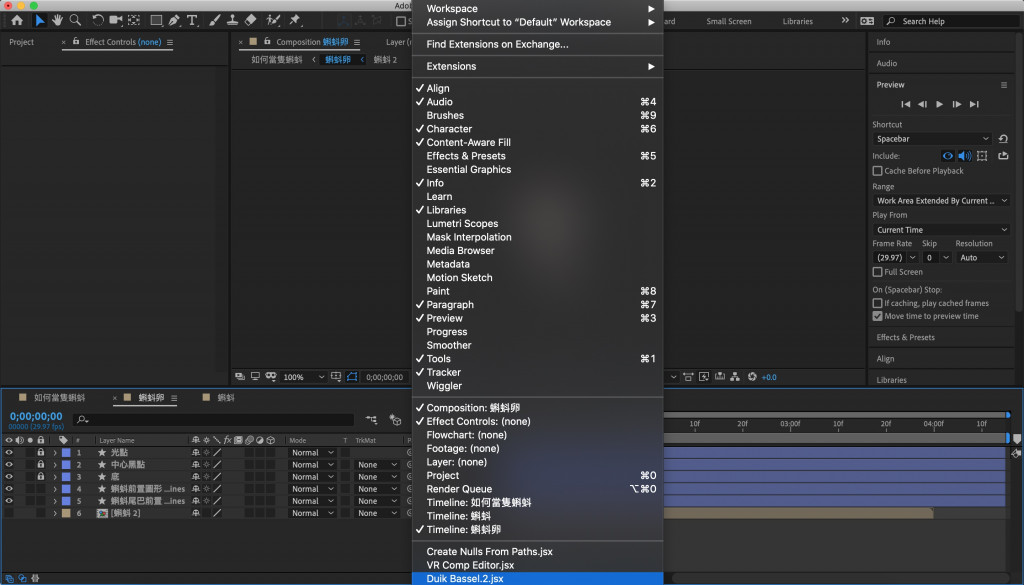Screen dimensions: 1024x585
Task: Open Work Area Extended By Current range dropdown
Action: tap(941, 201)
